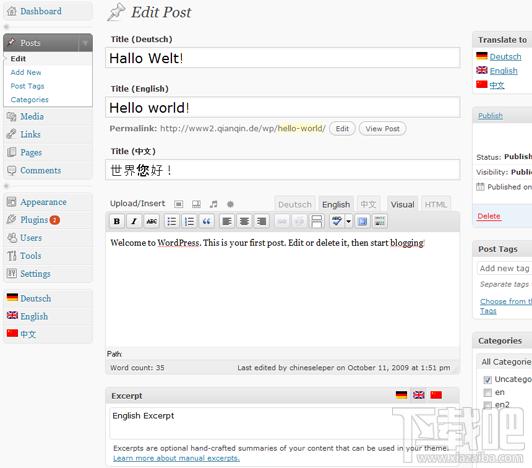Insert the More tag break
Viewport: 532px width, 468px height.
click(x=317, y=222)
